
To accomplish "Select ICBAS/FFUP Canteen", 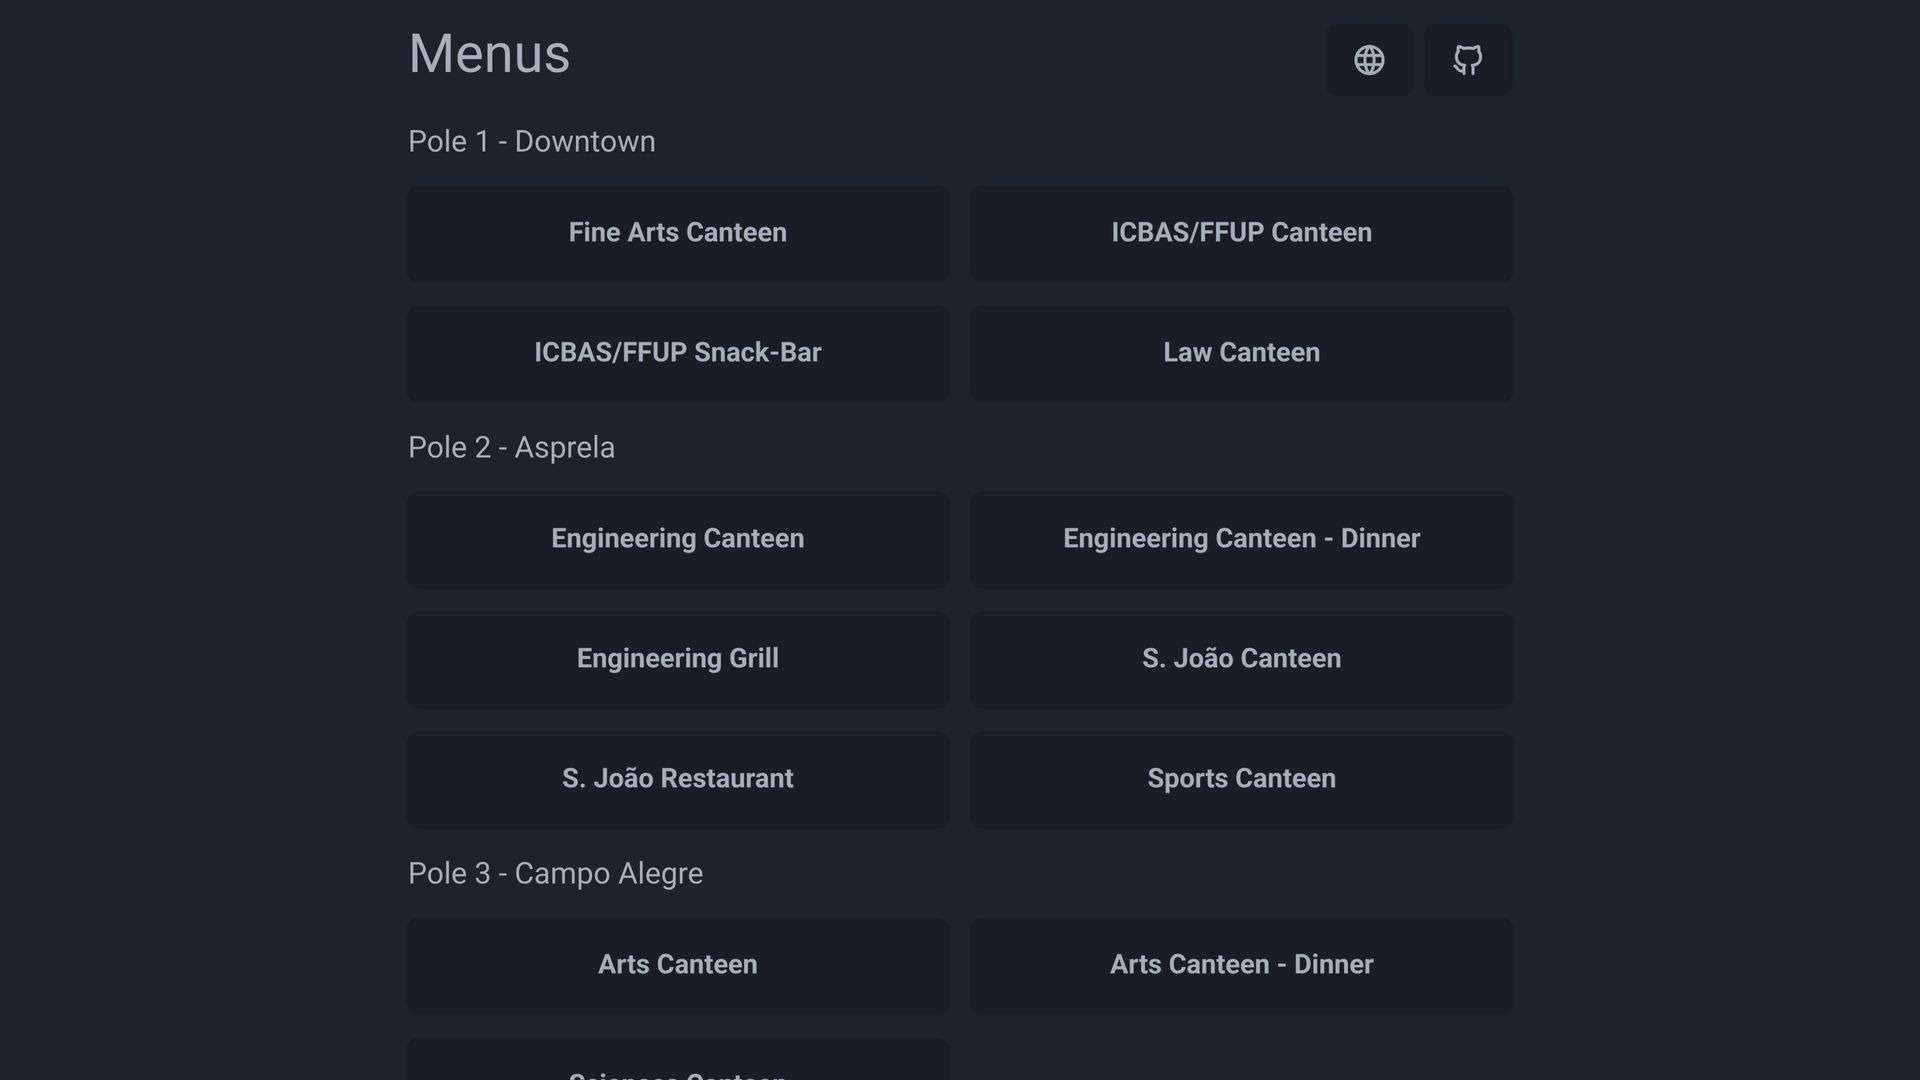I will (x=1241, y=233).
